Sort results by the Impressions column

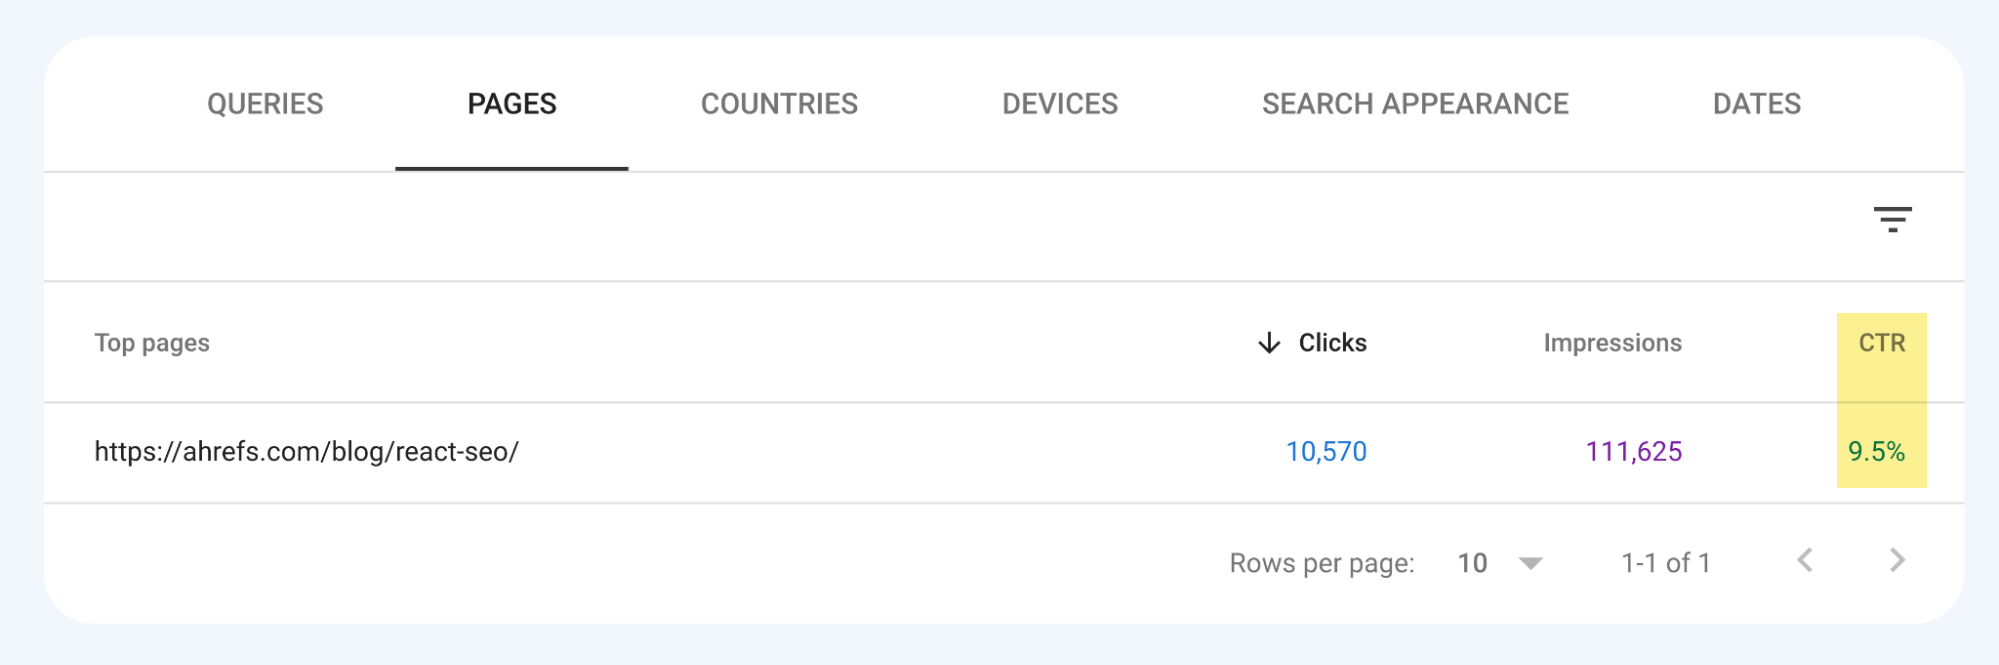click(1612, 343)
